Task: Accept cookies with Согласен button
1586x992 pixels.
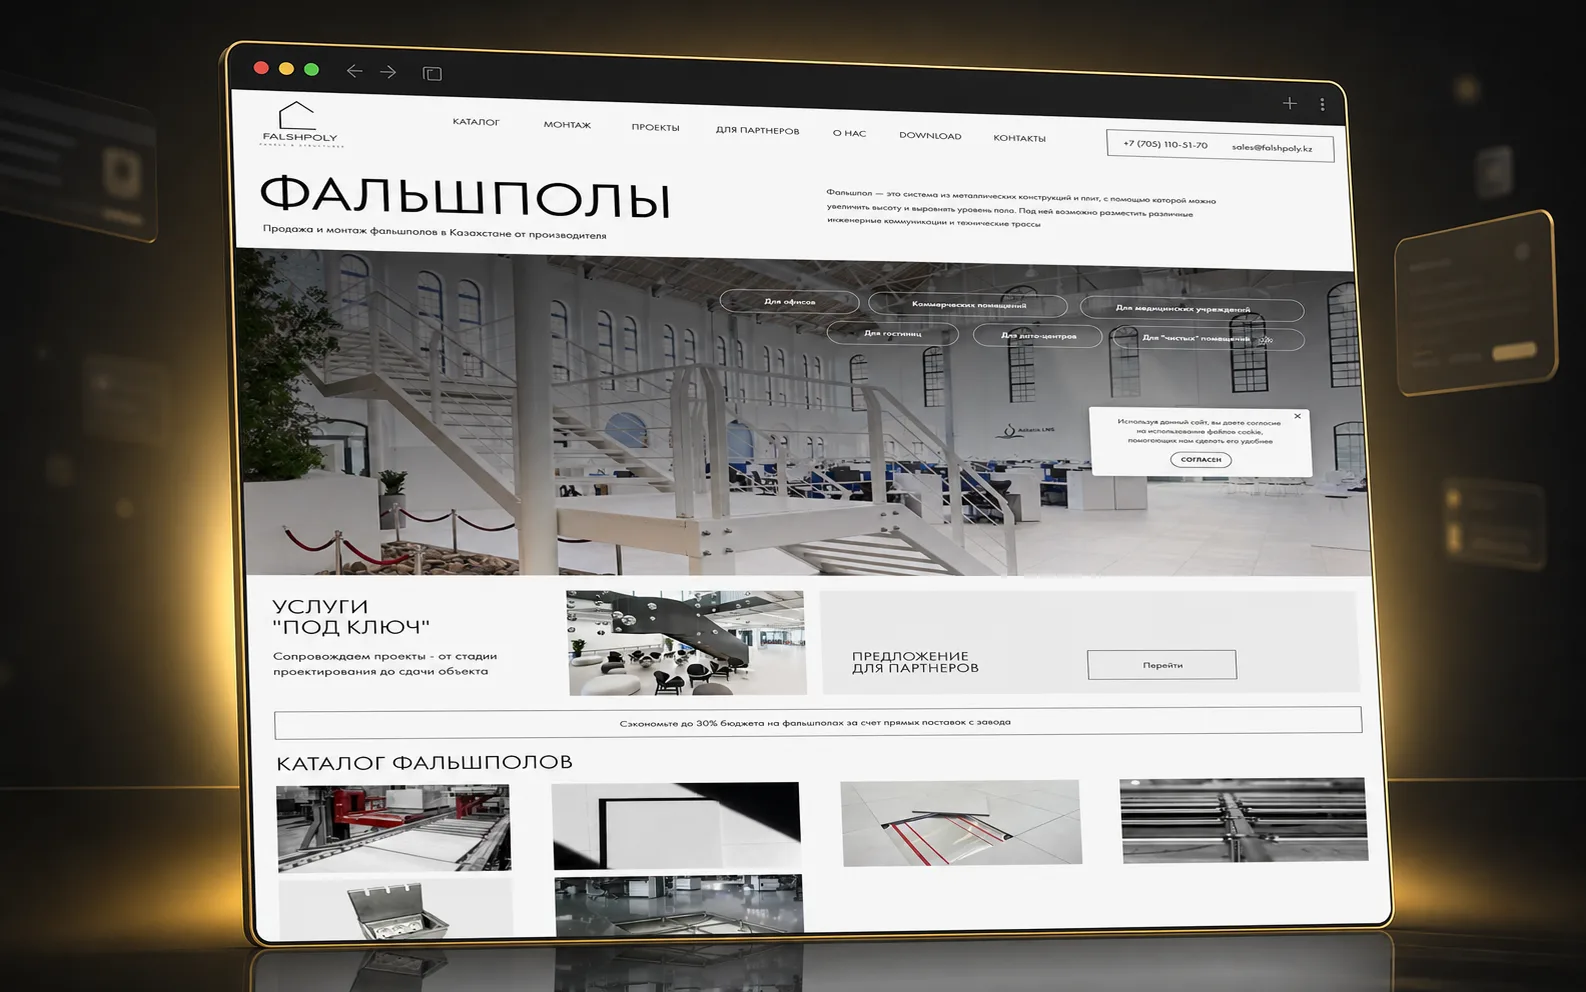Action: click(1200, 459)
